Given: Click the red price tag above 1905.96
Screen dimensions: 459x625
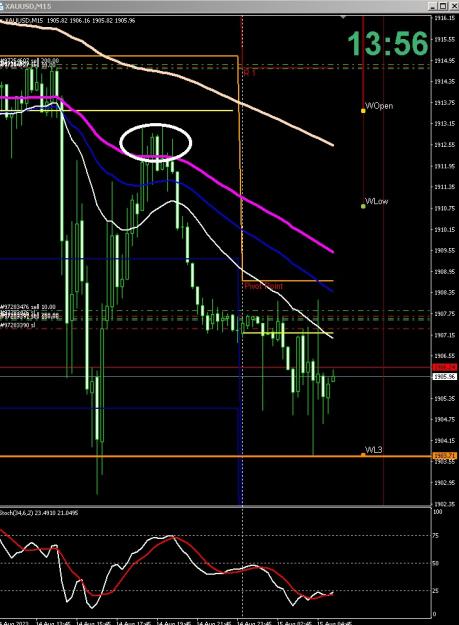Looking at the screenshot, I should [x=445, y=367].
